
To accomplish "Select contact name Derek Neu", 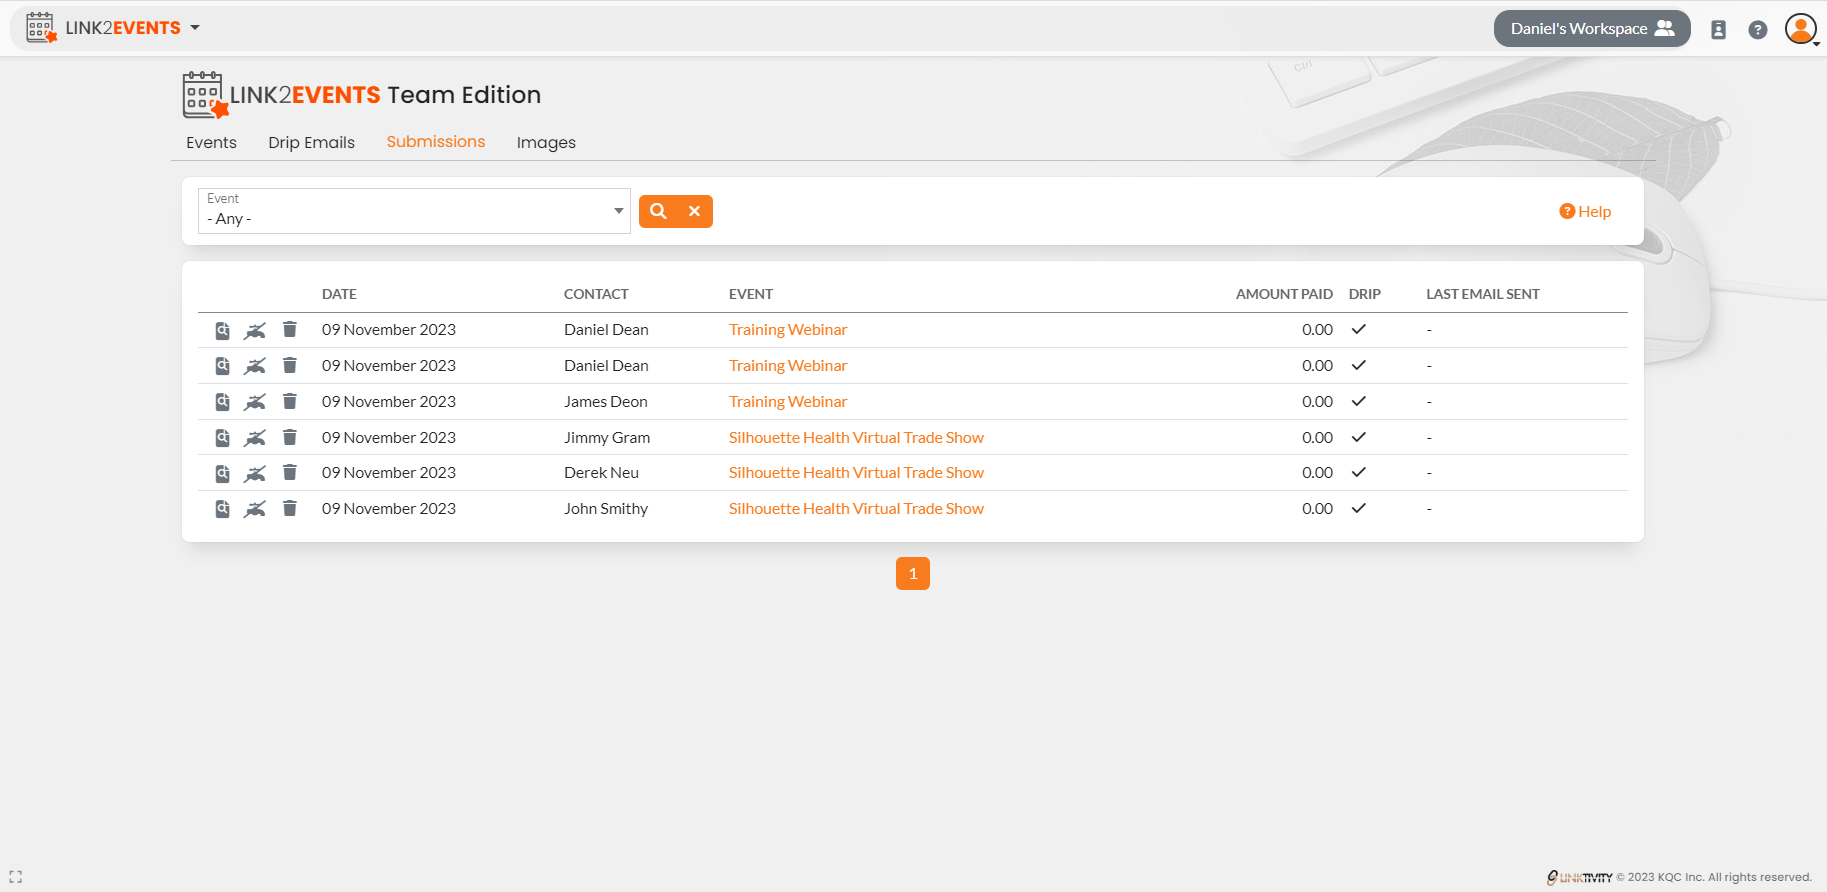I will point(601,473).
